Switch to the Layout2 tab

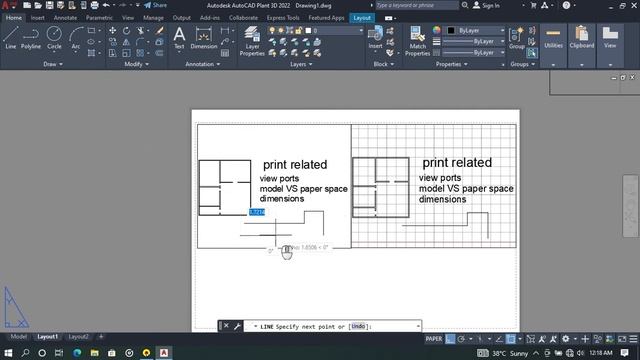point(78,337)
